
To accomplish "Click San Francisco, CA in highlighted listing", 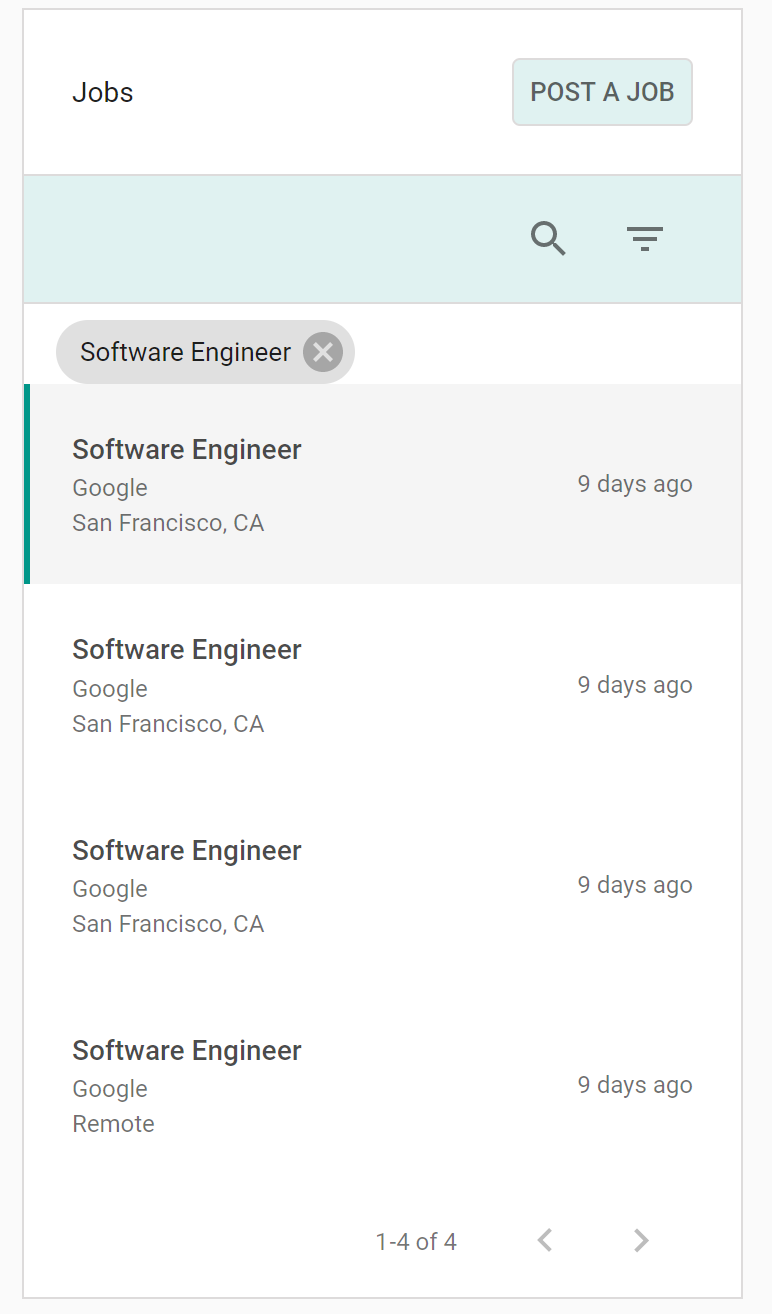I will click(x=168, y=523).
